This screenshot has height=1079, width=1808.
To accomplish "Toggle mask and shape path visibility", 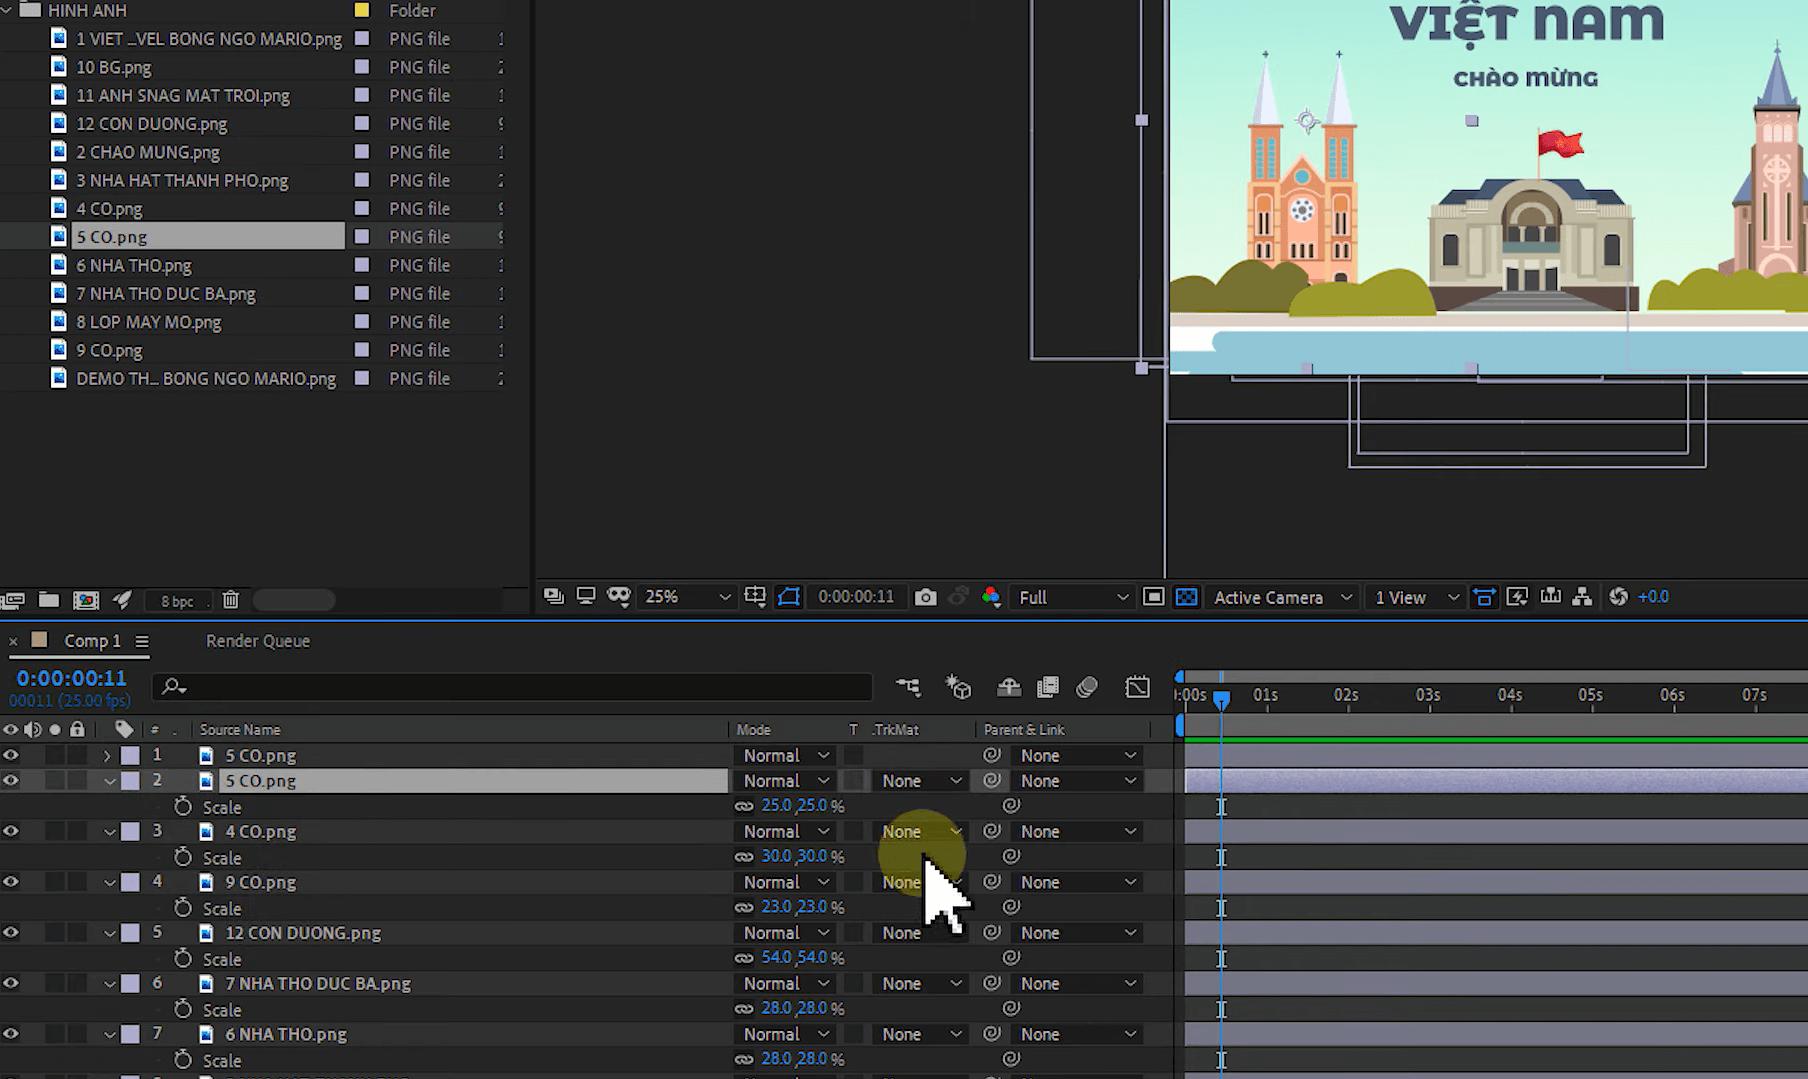I will tap(789, 596).
